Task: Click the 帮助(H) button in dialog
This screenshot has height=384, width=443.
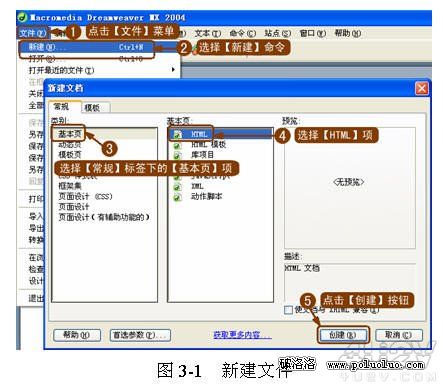Action: [x=77, y=335]
